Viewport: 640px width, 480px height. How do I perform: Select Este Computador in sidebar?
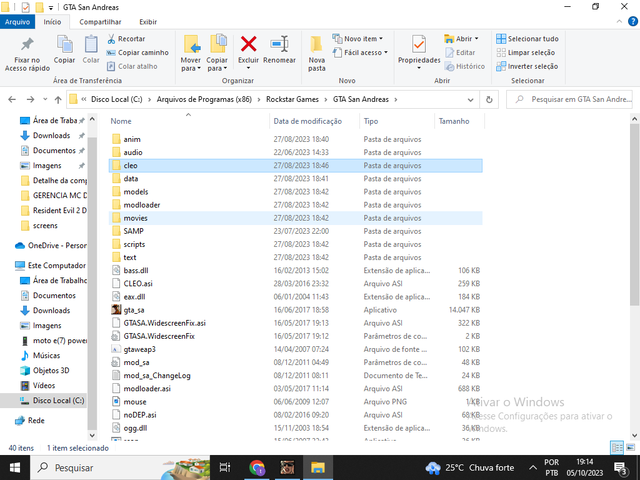51,266
